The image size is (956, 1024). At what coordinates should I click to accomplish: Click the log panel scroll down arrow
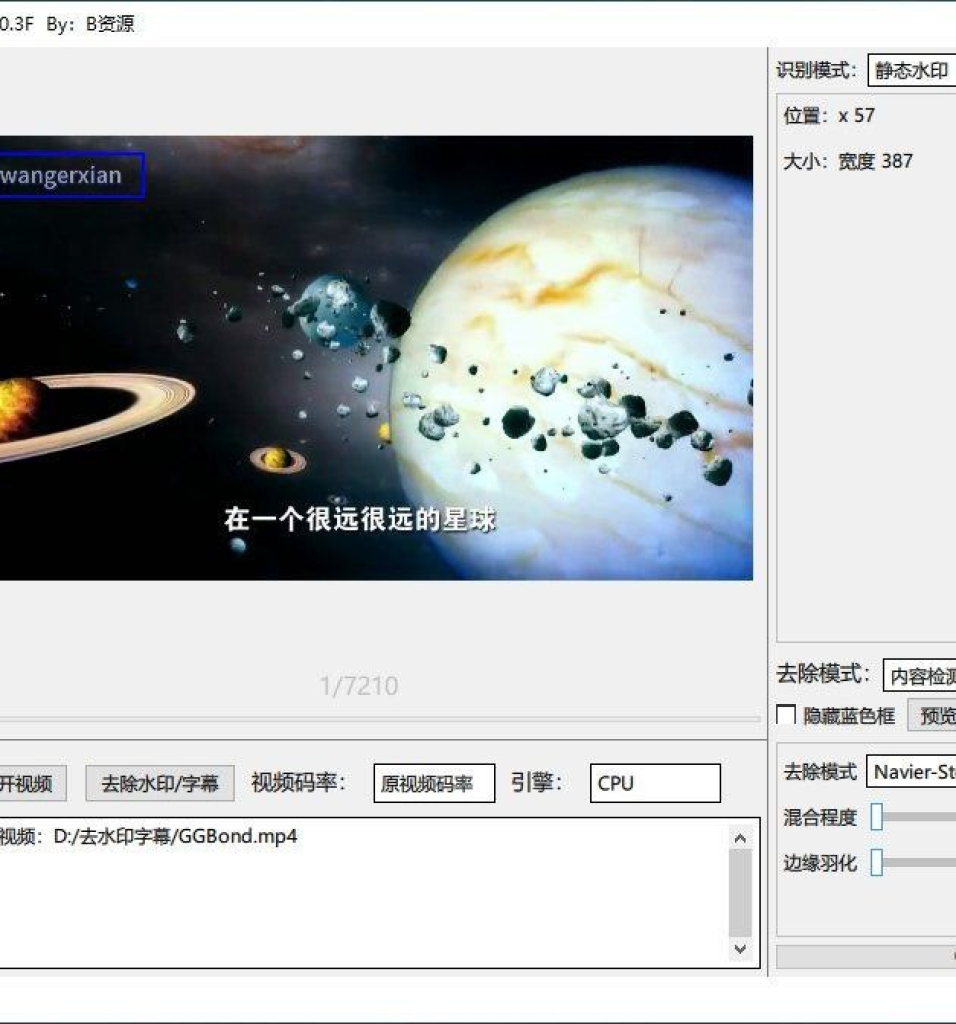(x=740, y=949)
